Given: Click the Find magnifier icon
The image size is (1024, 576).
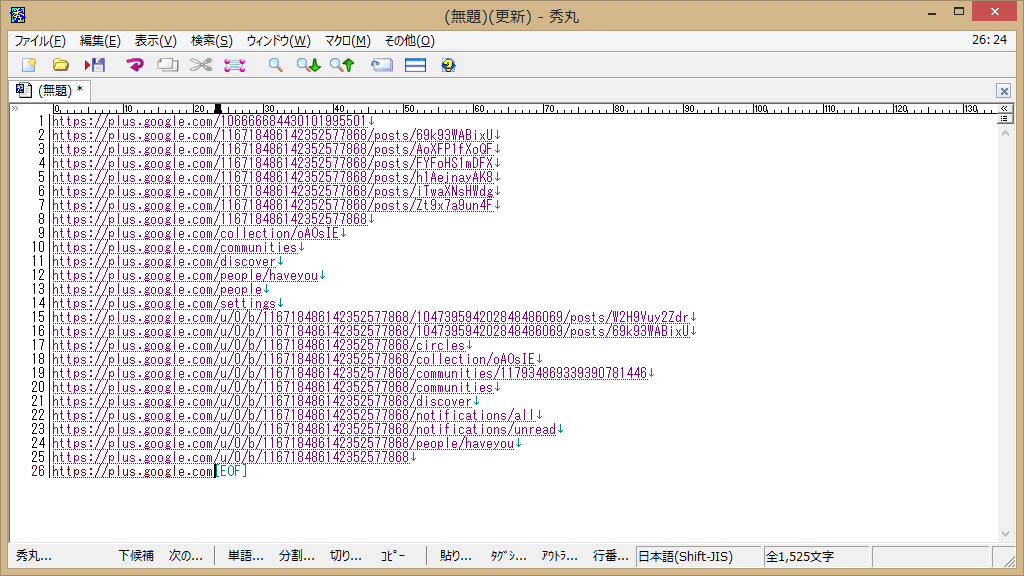Looking at the screenshot, I should tap(275, 65).
